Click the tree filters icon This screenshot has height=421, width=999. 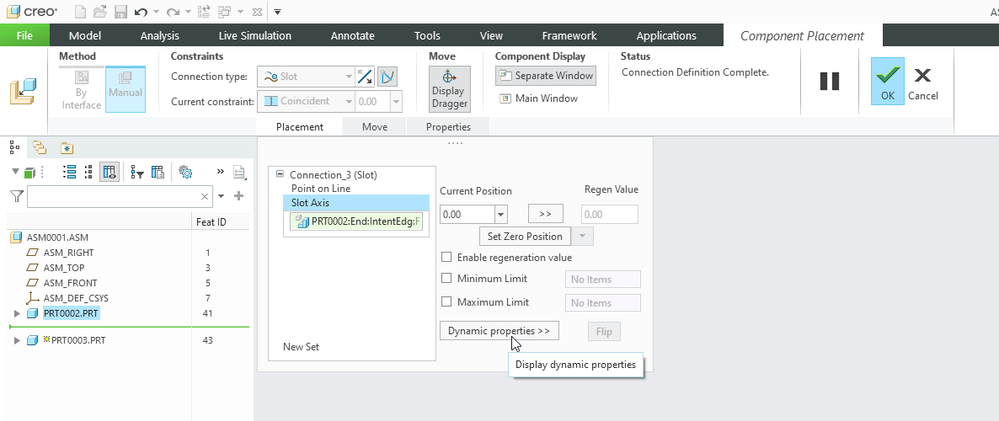coord(137,172)
